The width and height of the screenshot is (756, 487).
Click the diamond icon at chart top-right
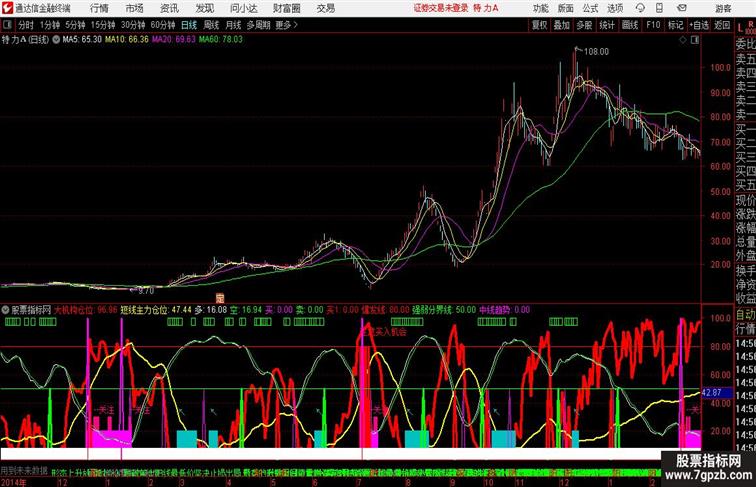pyautogui.click(x=683, y=40)
